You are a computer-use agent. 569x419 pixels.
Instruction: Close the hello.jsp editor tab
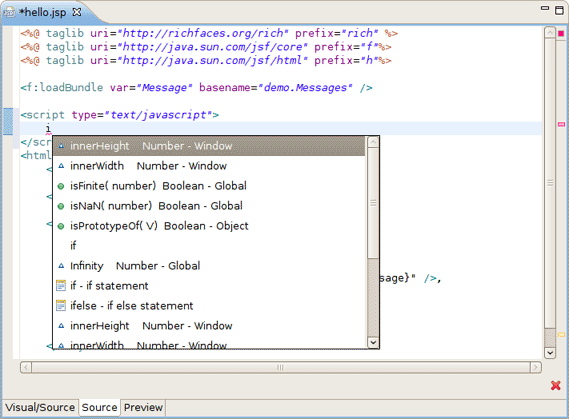77,12
